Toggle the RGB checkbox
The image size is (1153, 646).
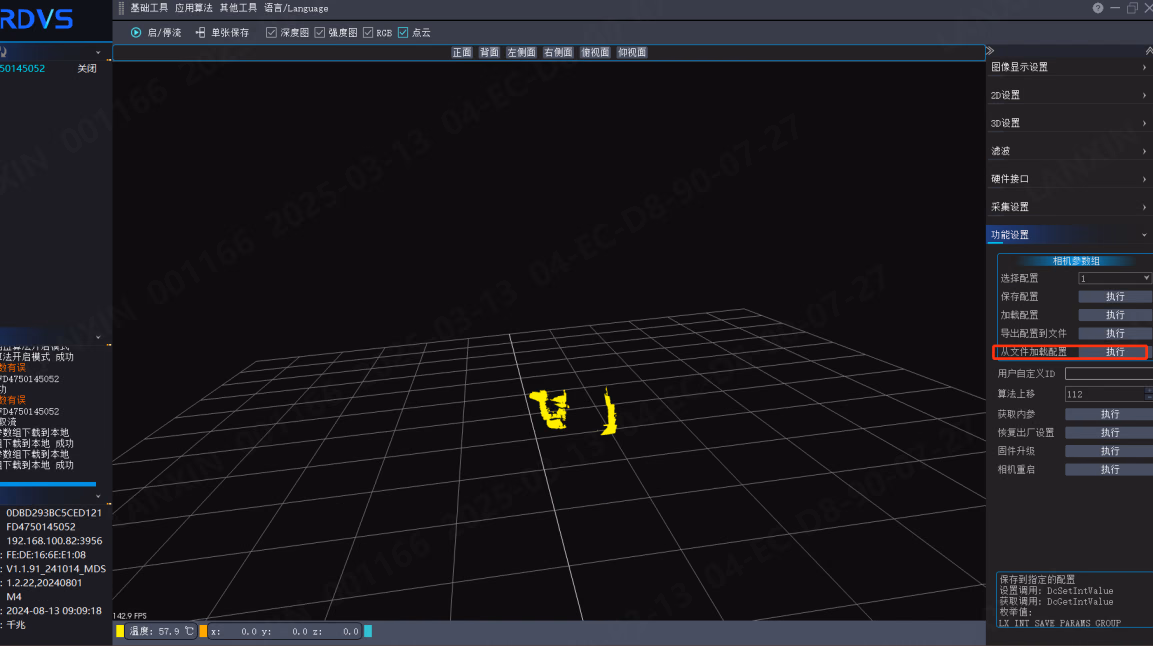(368, 32)
